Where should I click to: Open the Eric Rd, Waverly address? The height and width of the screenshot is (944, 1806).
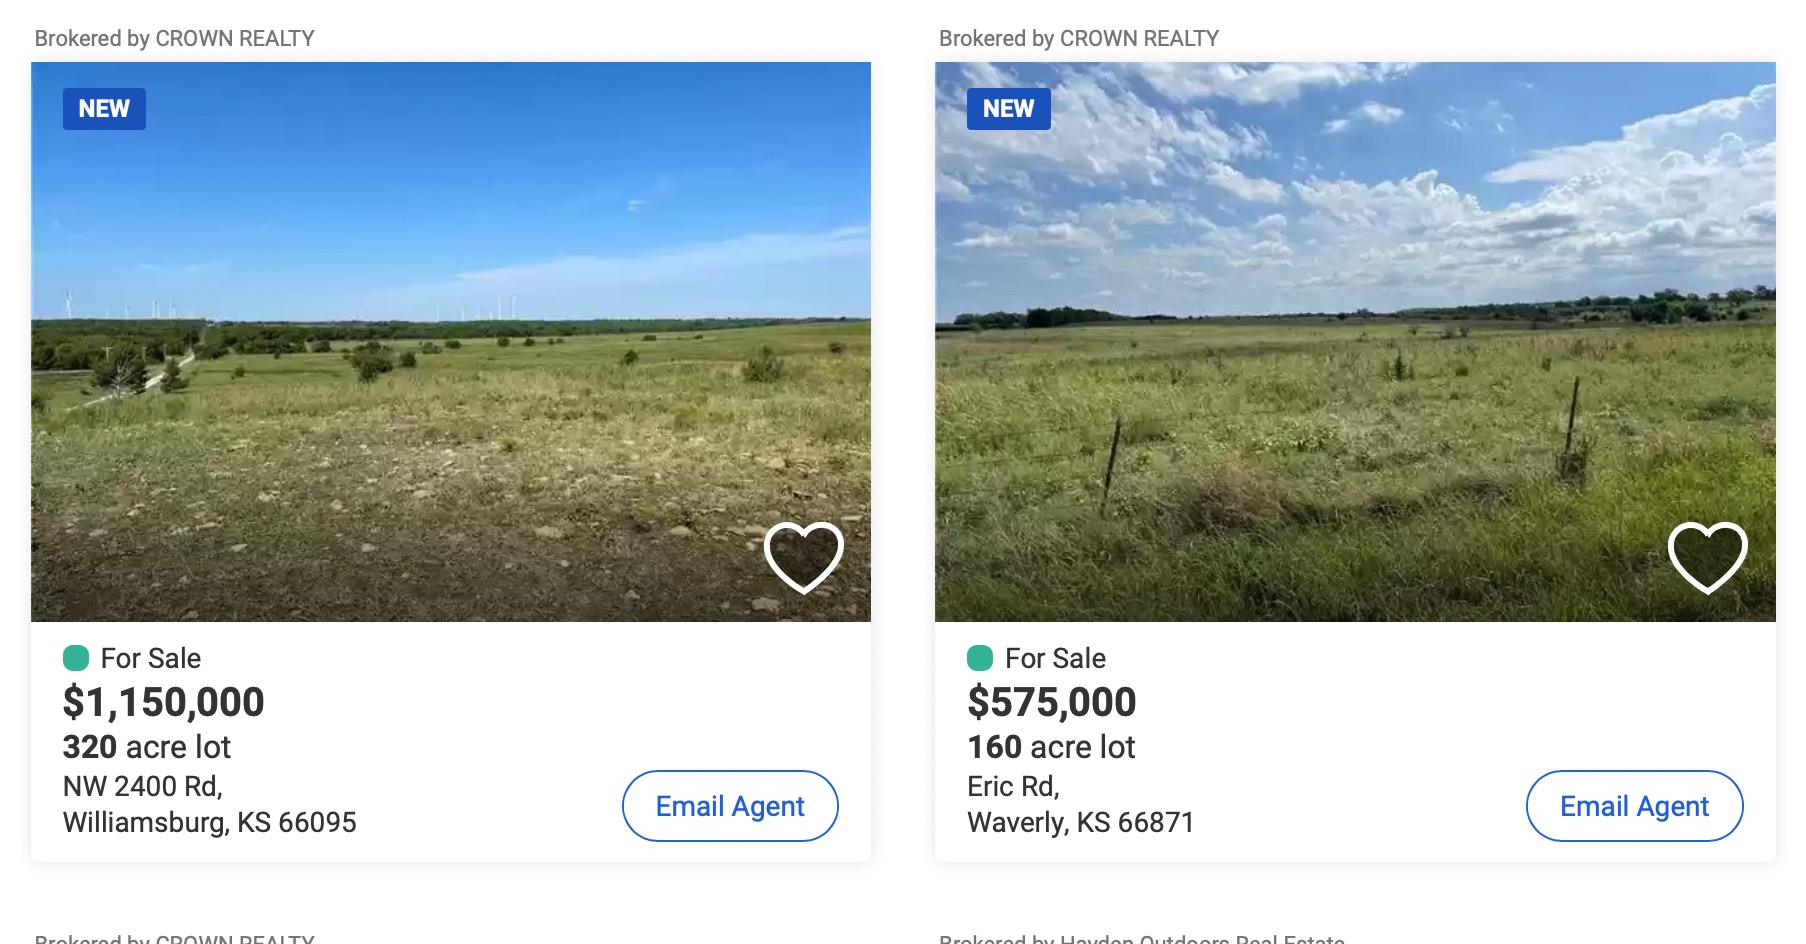pos(1080,804)
